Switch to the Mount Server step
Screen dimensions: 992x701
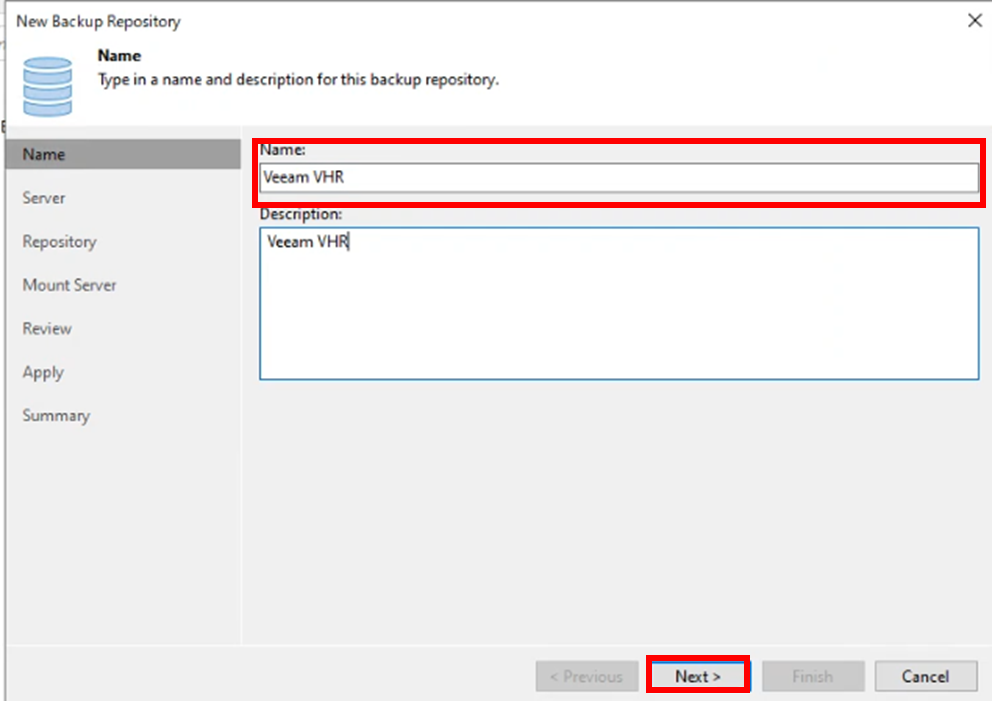point(70,285)
